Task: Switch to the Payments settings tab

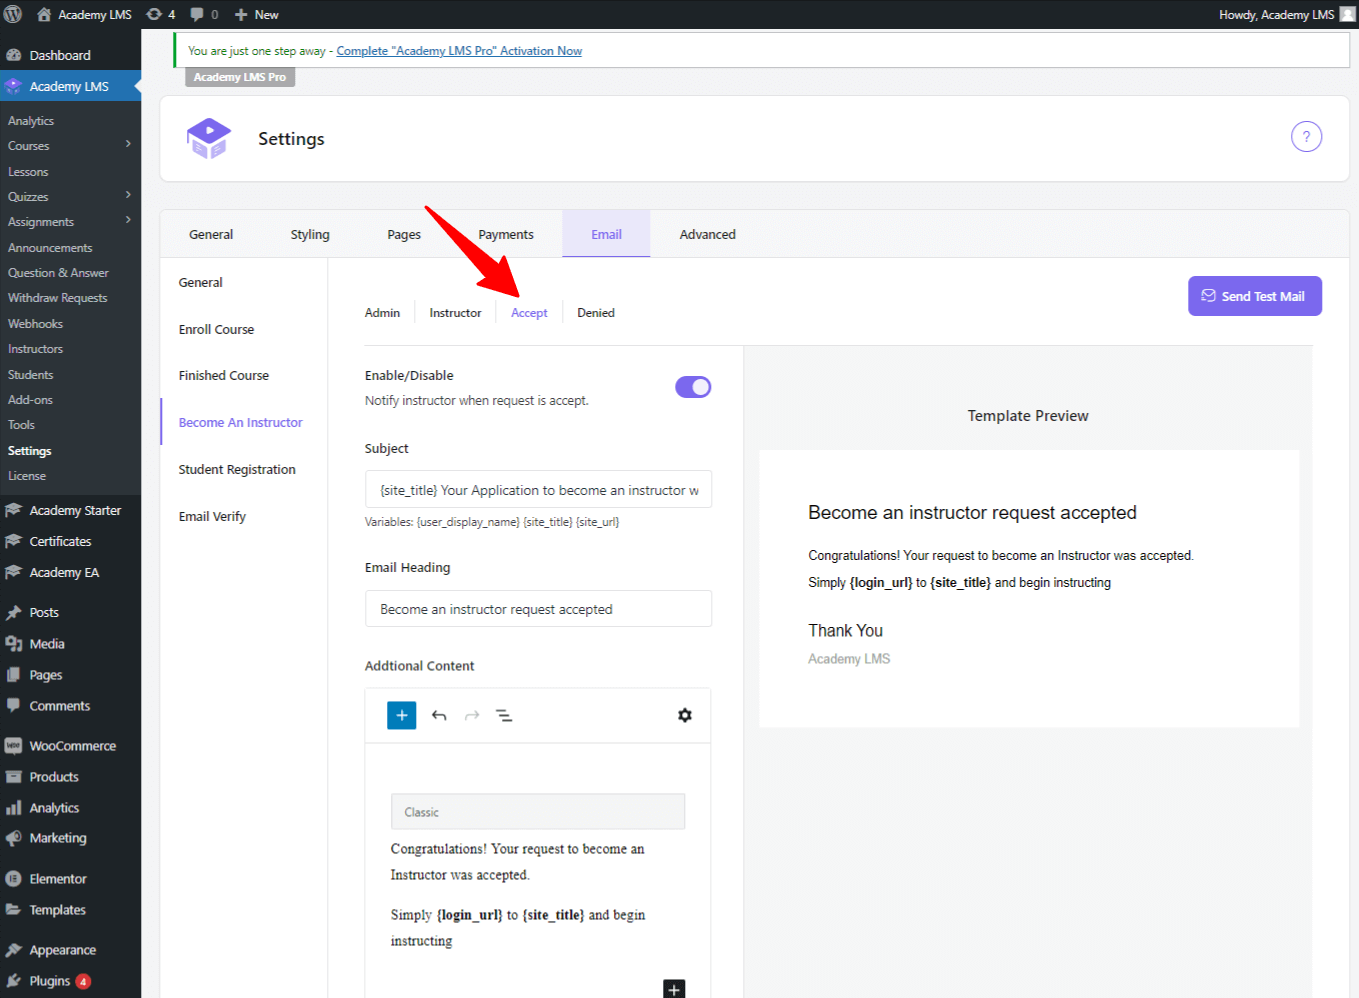Action: (505, 233)
